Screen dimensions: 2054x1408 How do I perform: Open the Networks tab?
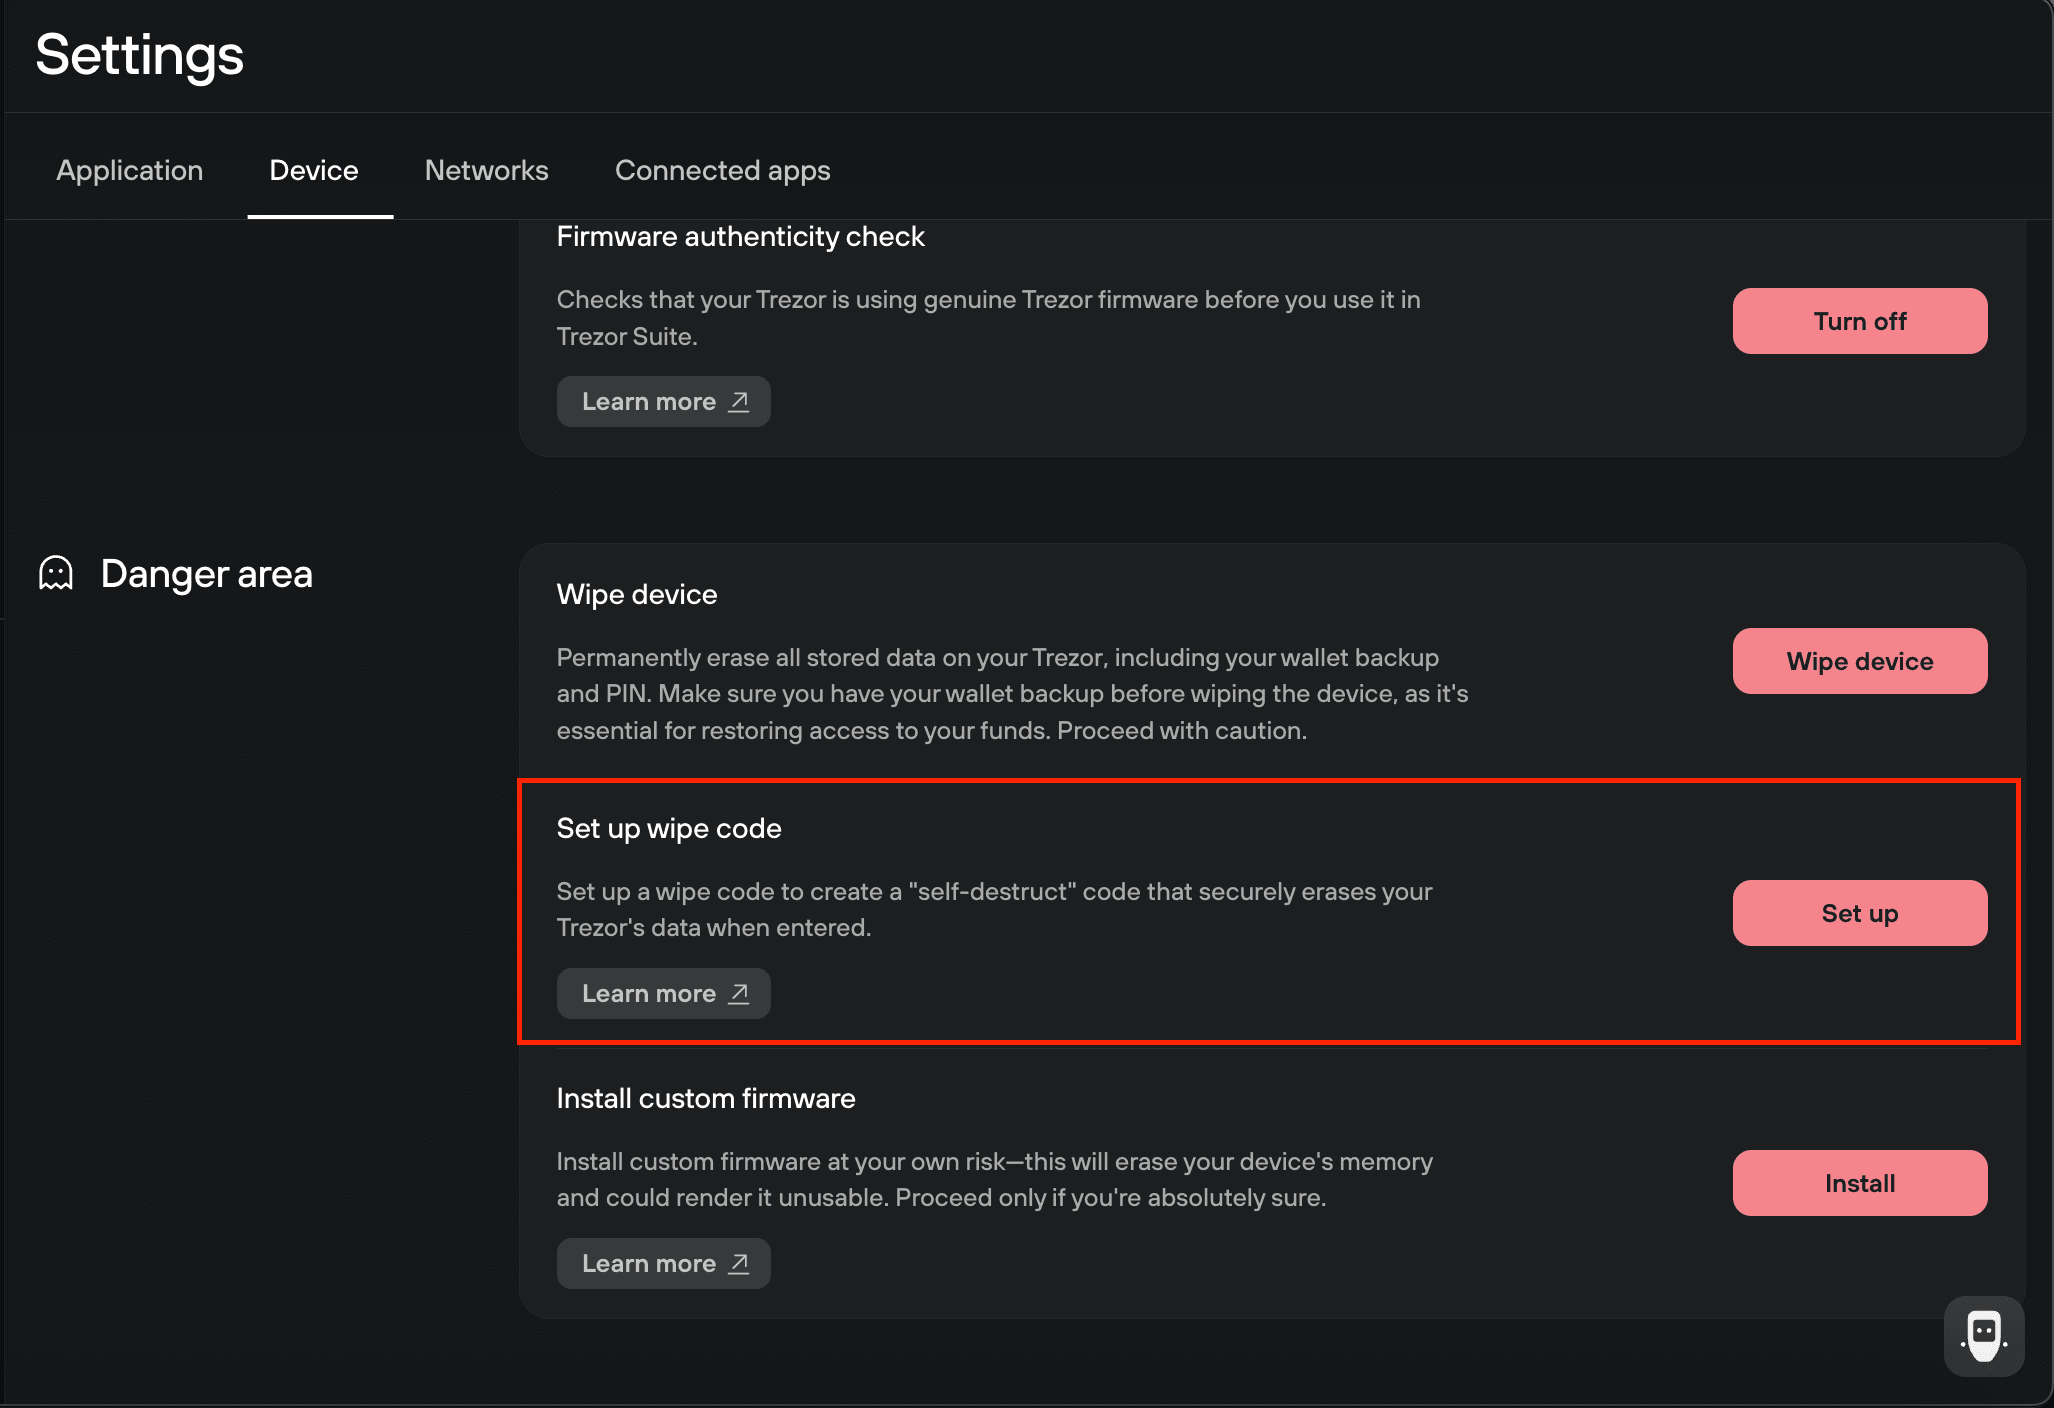pos(487,170)
